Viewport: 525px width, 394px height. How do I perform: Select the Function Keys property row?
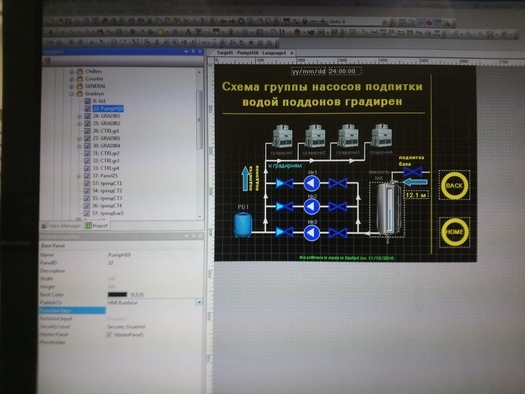[73, 311]
